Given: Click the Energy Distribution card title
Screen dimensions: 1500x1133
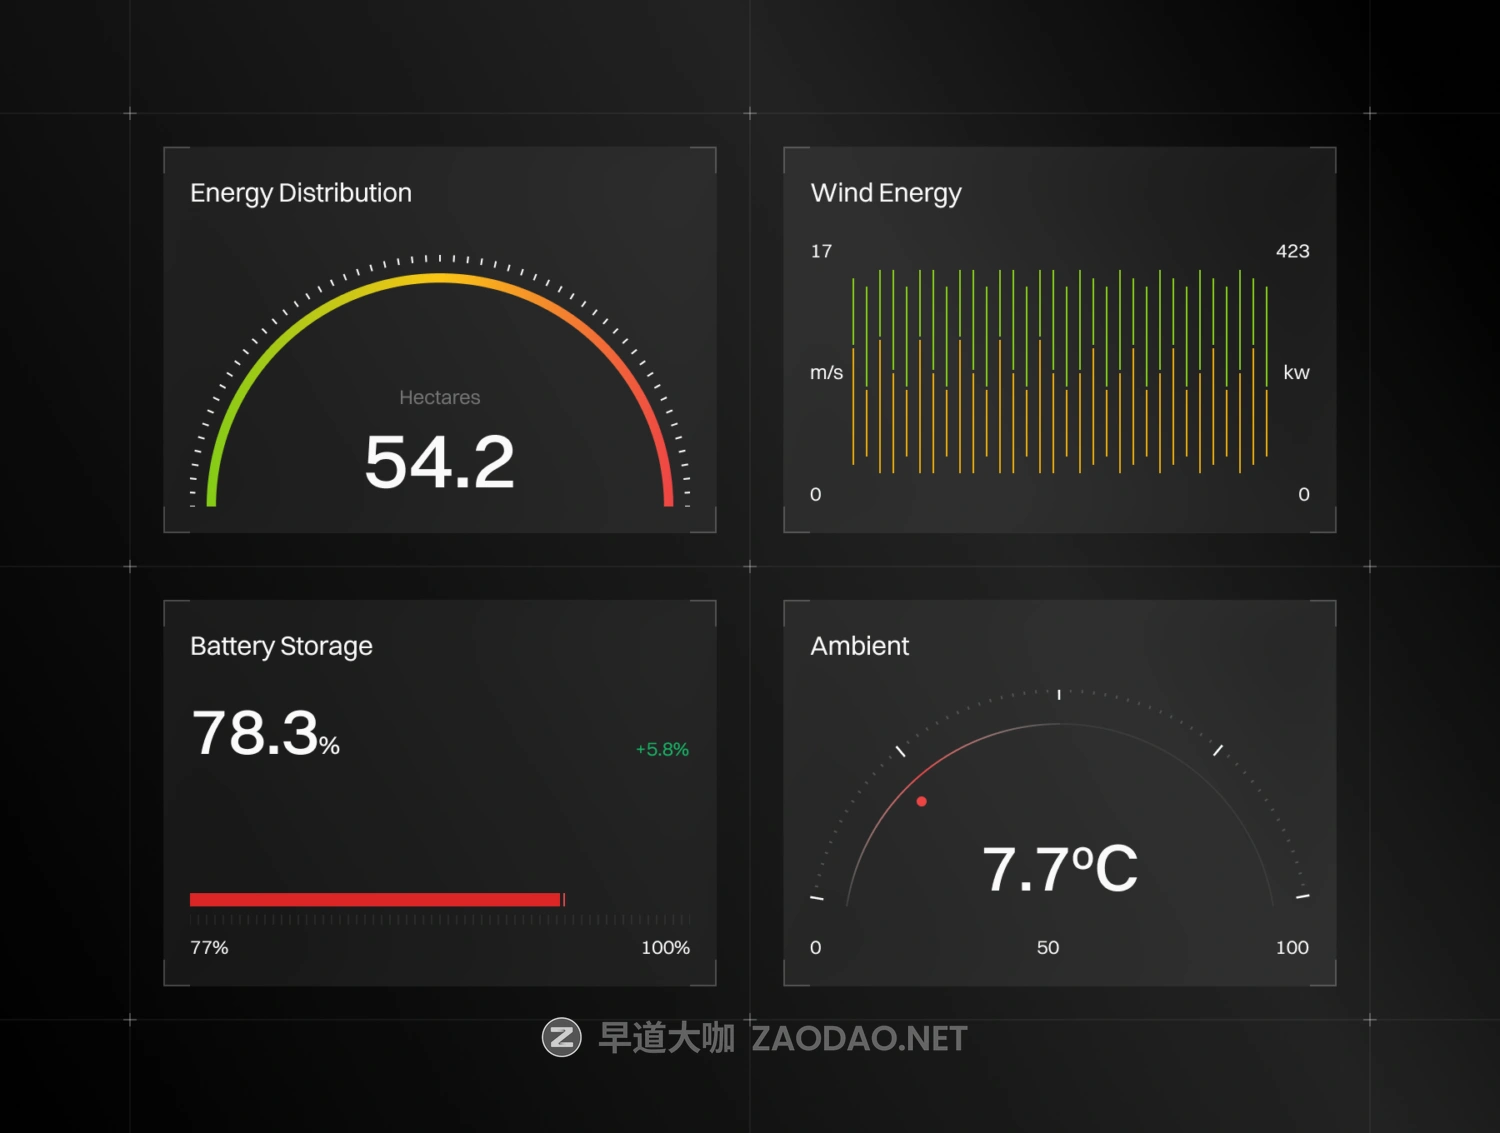Looking at the screenshot, I should point(301,193).
